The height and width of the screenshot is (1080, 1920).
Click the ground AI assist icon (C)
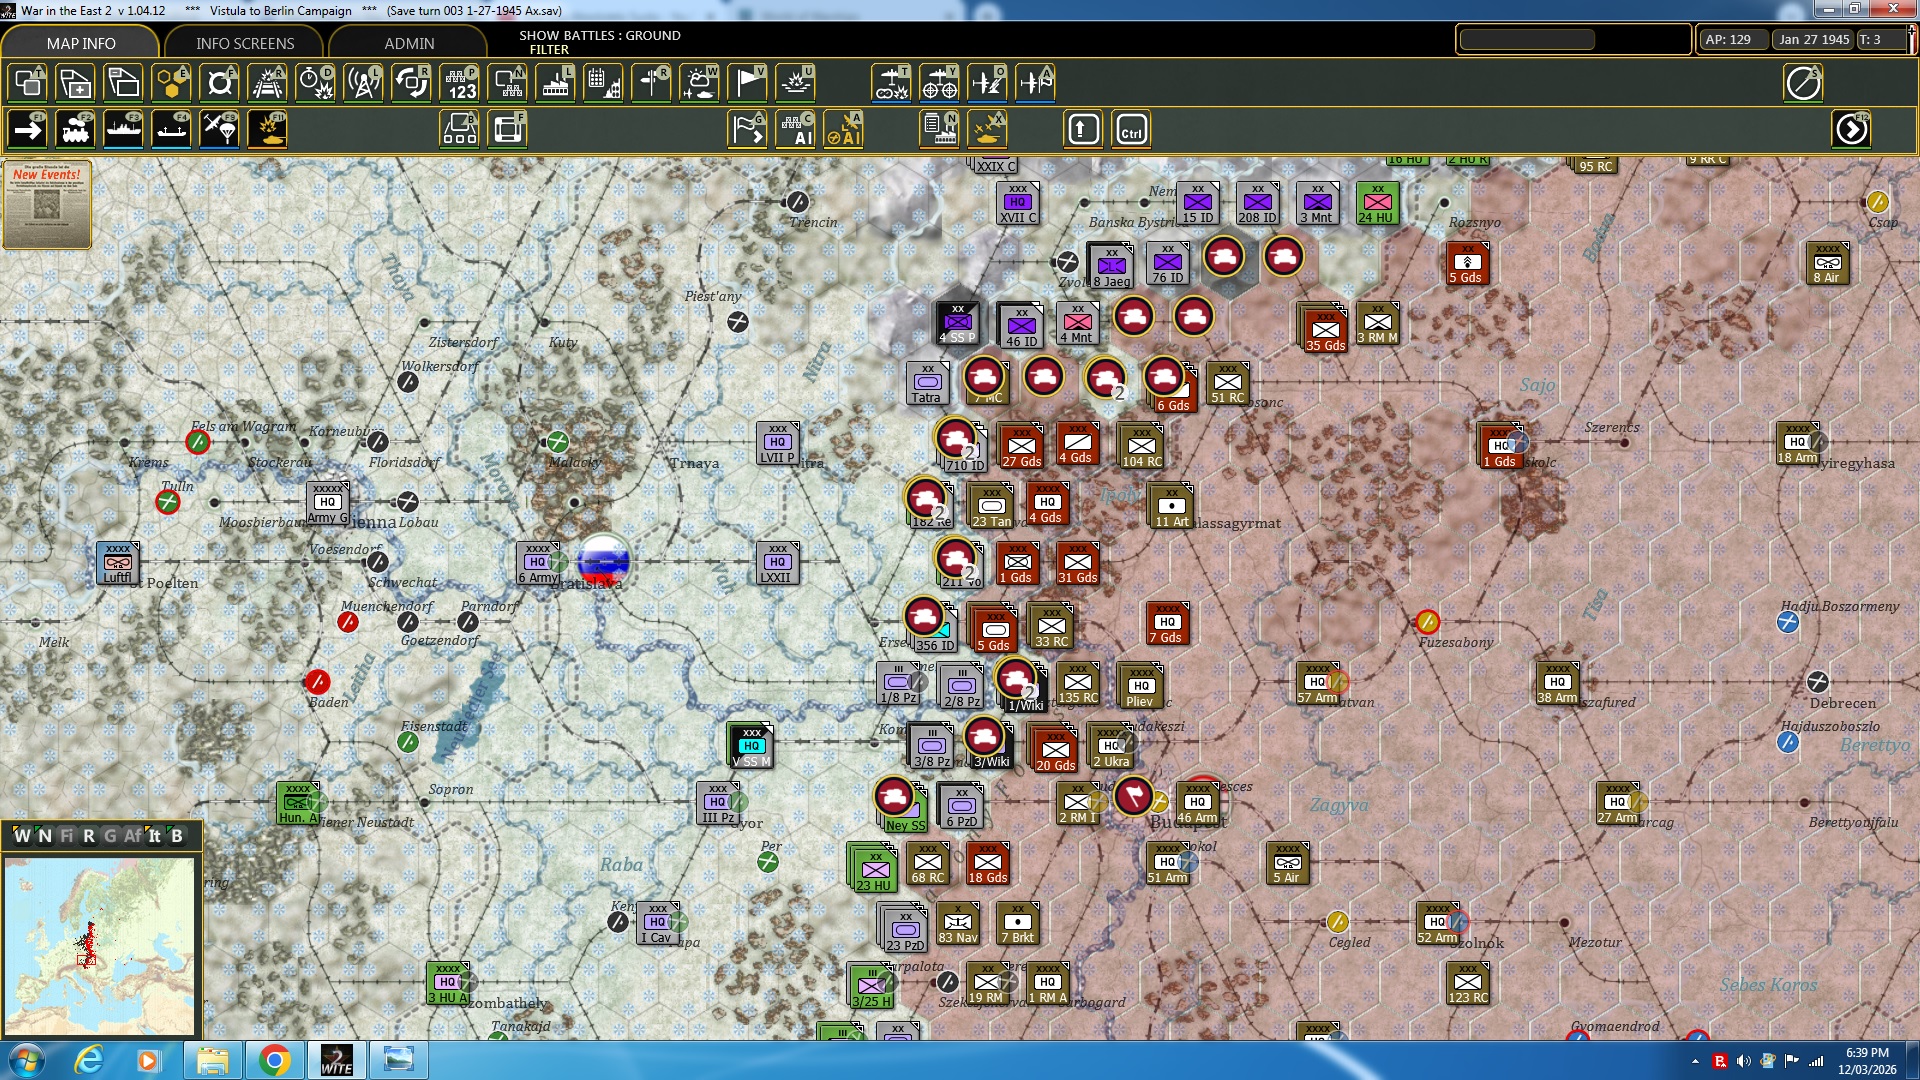click(796, 130)
